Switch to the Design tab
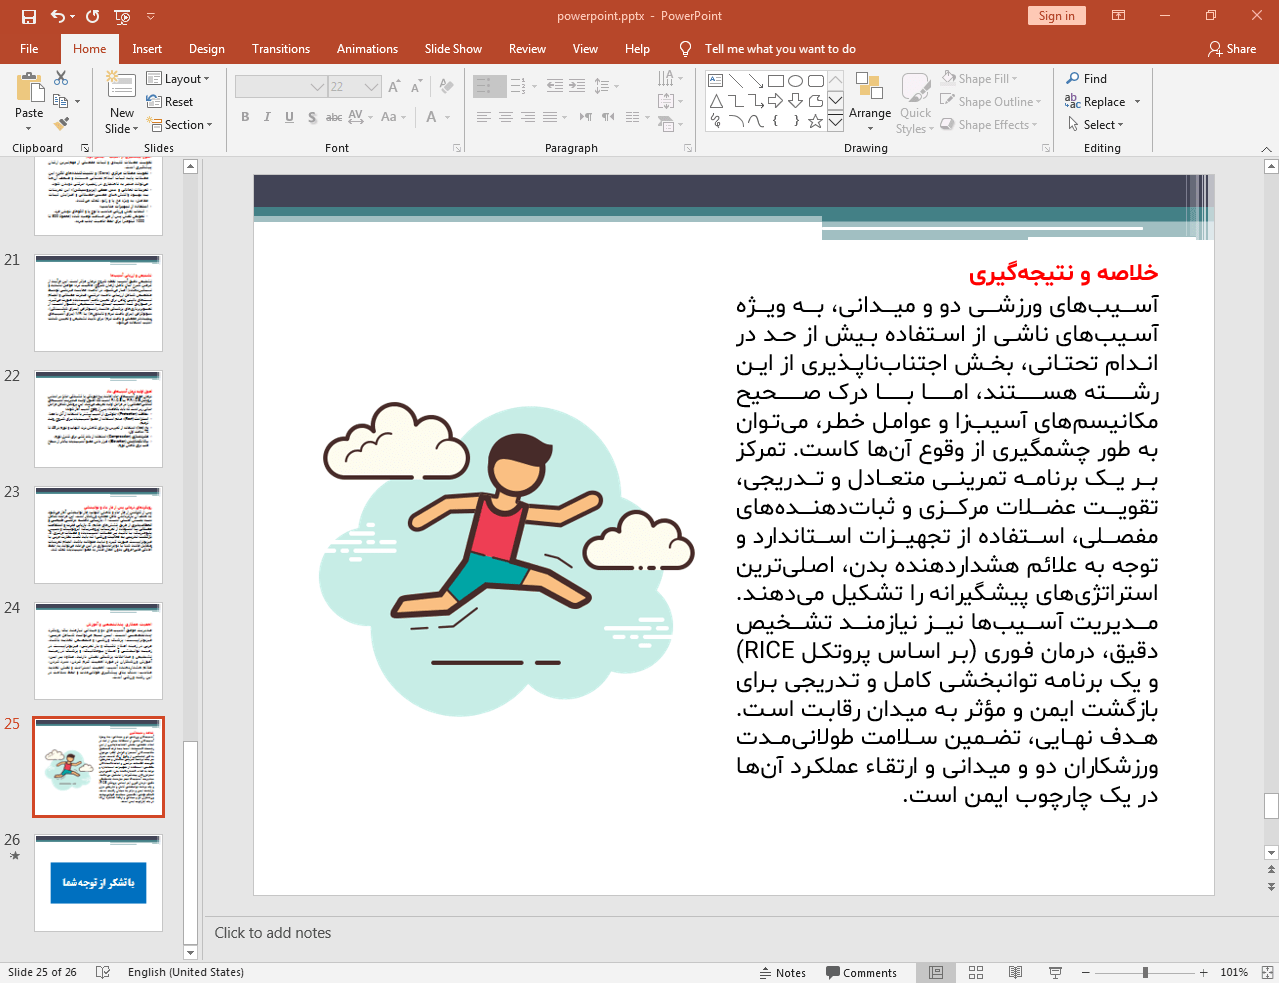Viewport: 1279px width, 983px height. click(206, 49)
